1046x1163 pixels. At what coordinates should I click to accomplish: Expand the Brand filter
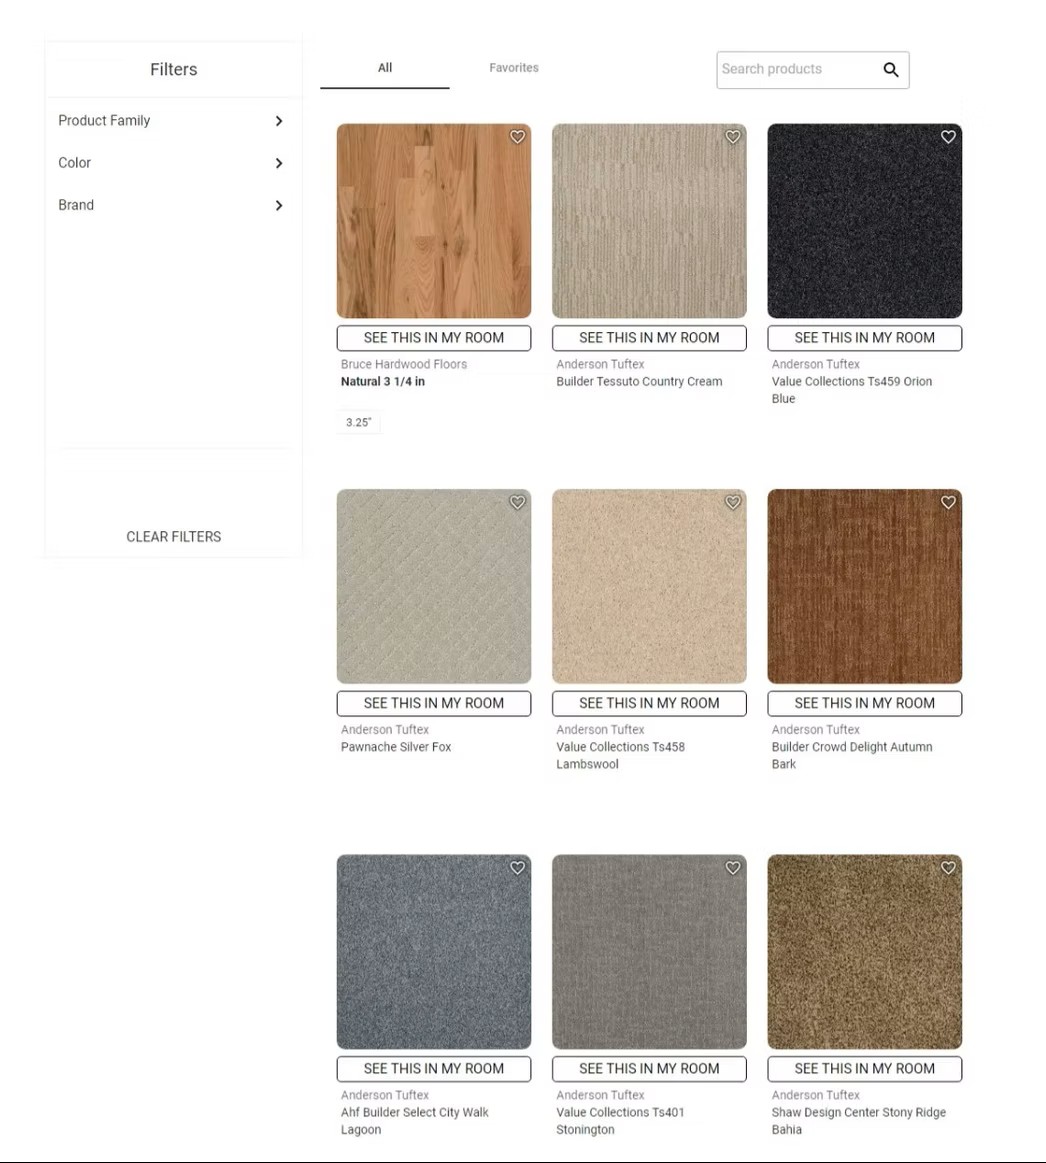click(173, 205)
